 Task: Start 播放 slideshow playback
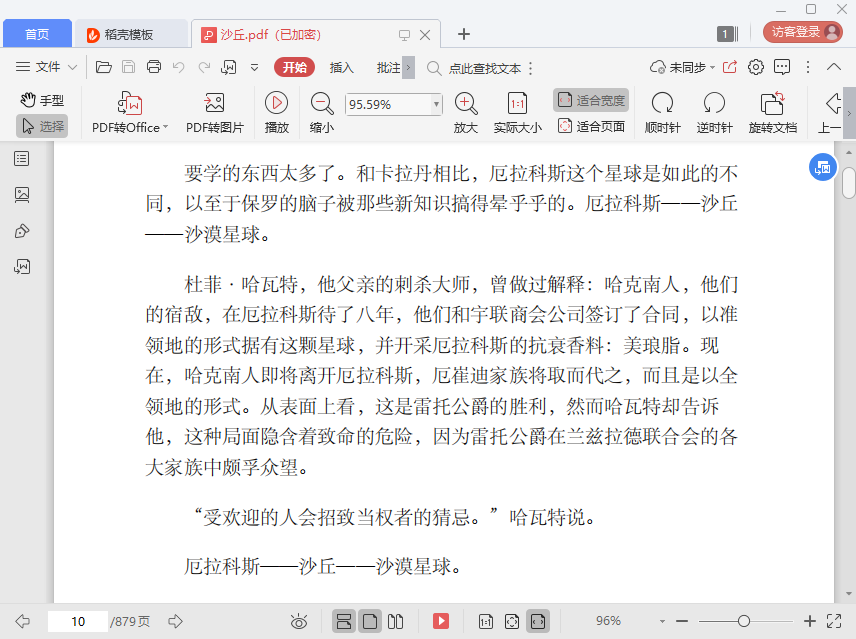(x=277, y=112)
